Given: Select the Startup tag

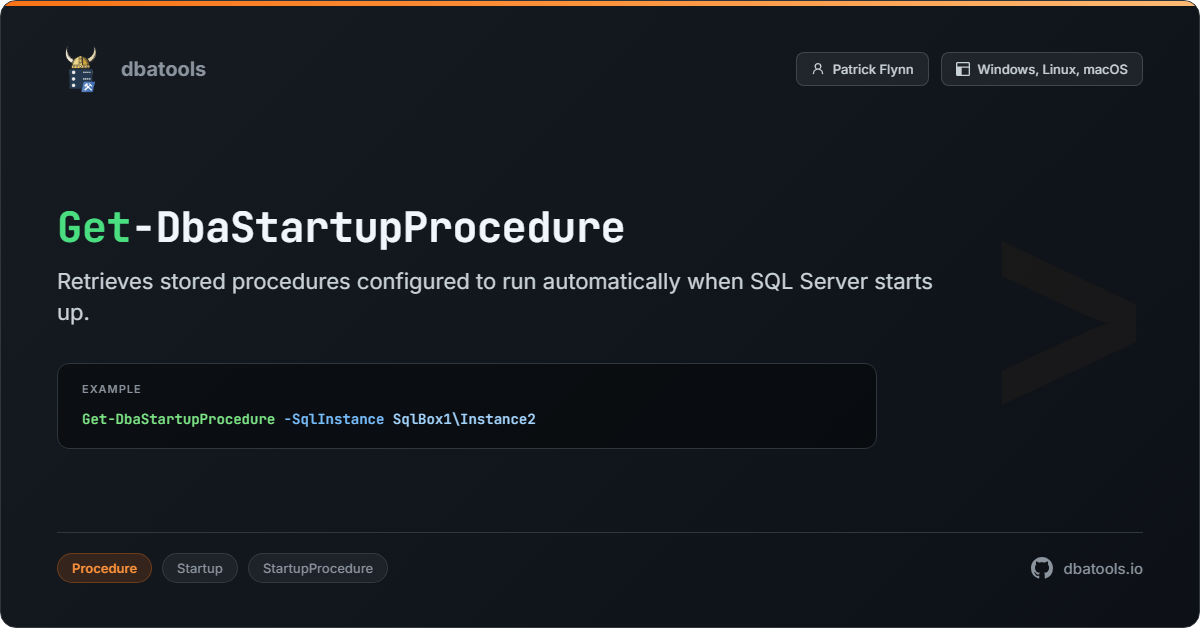Looking at the screenshot, I should (200, 568).
